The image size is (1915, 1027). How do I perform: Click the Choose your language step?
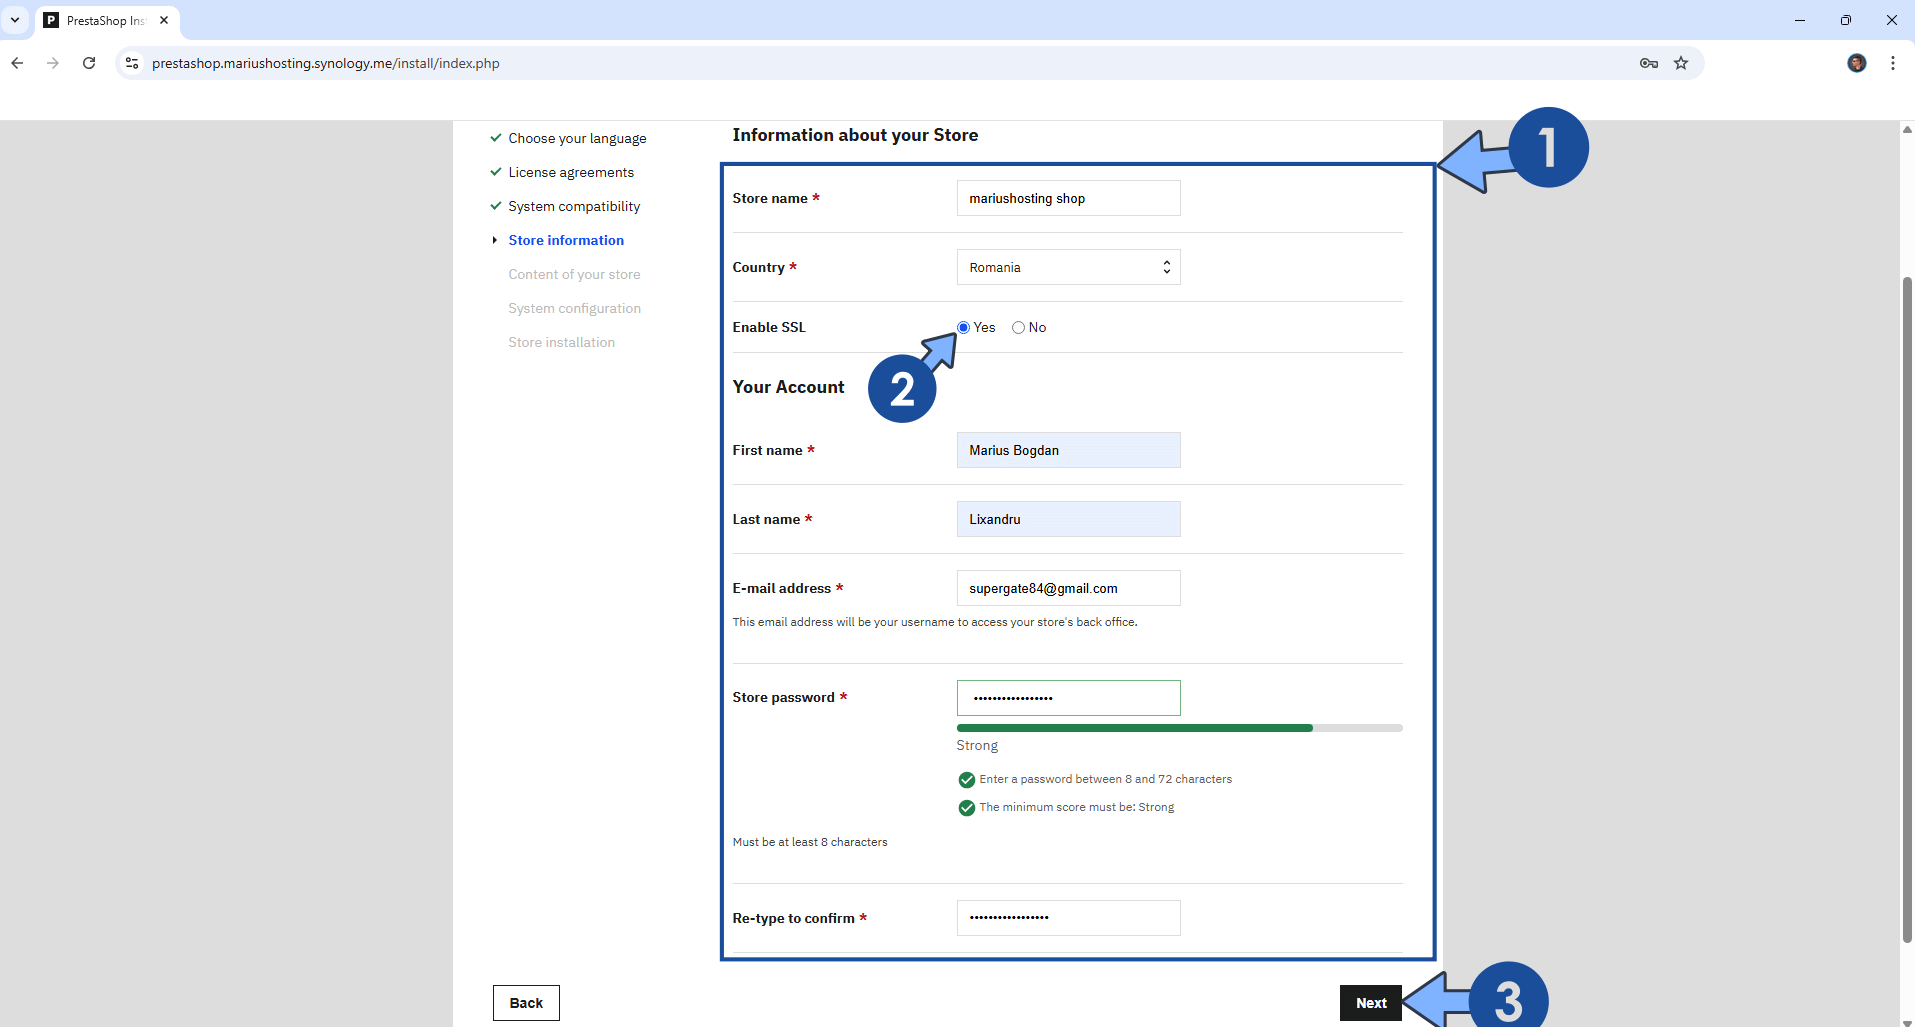coord(577,138)
